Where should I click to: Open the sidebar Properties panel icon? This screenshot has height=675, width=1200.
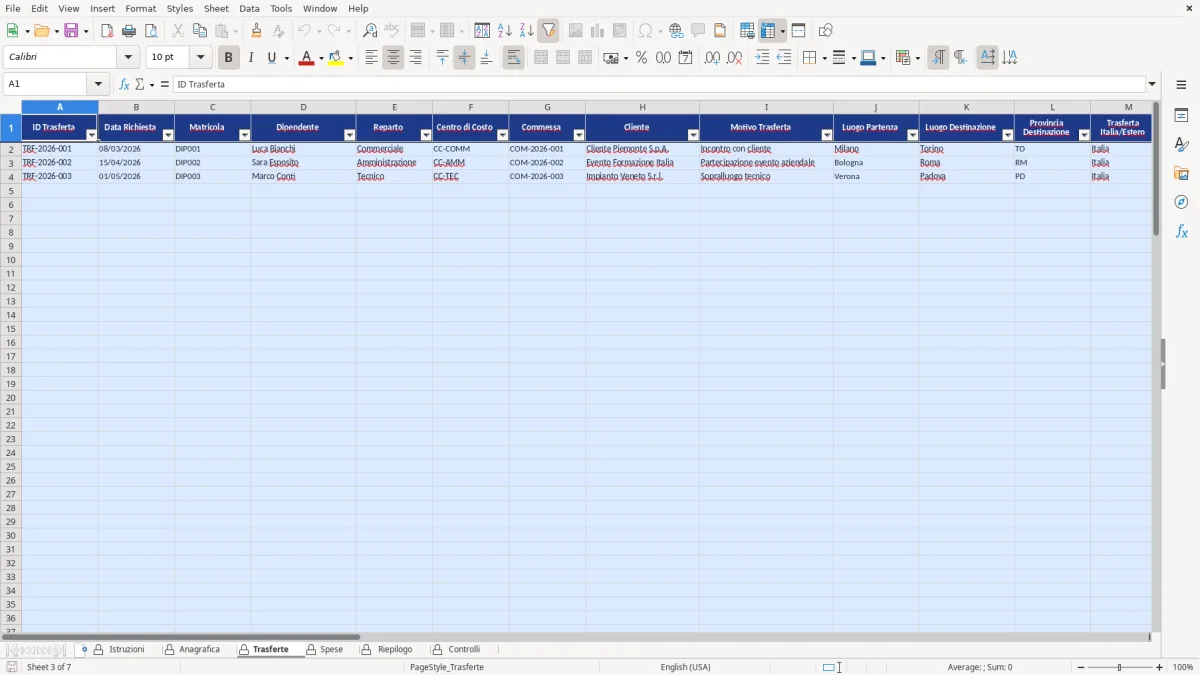click(1181, 116)
